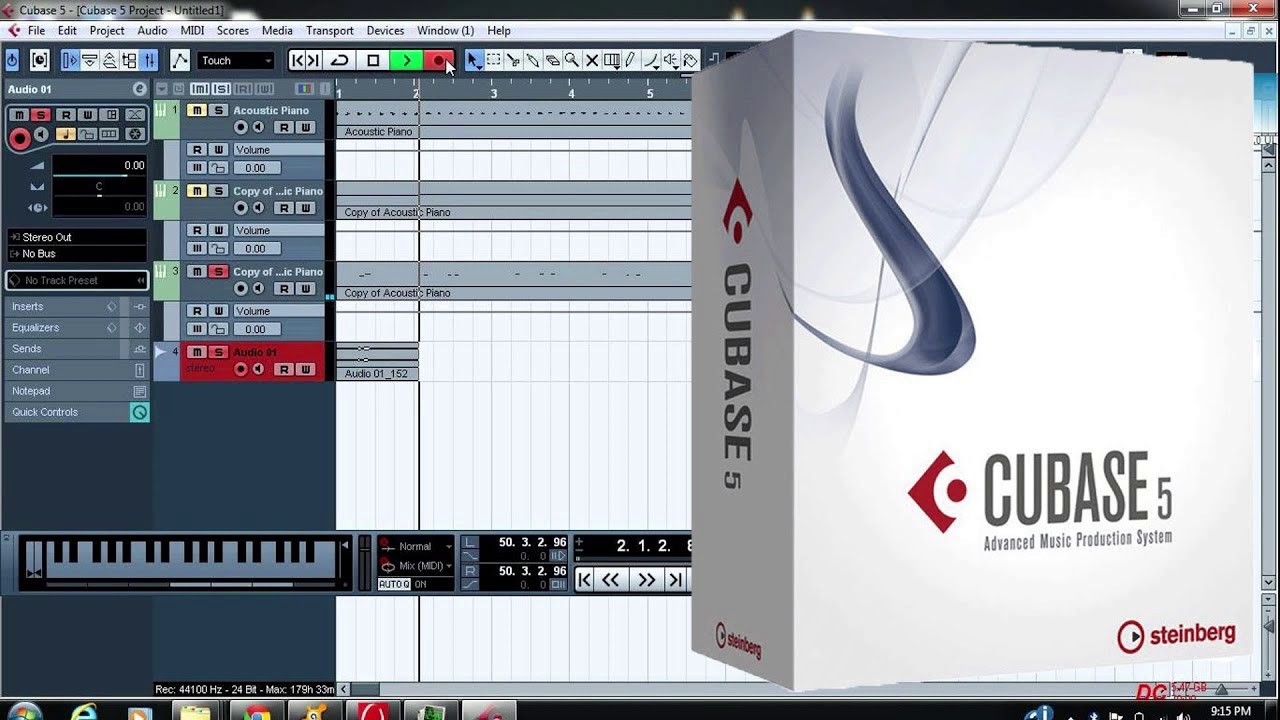
Task: Solo the track 3 Copy of Piano
Action: tap(218, 271)
